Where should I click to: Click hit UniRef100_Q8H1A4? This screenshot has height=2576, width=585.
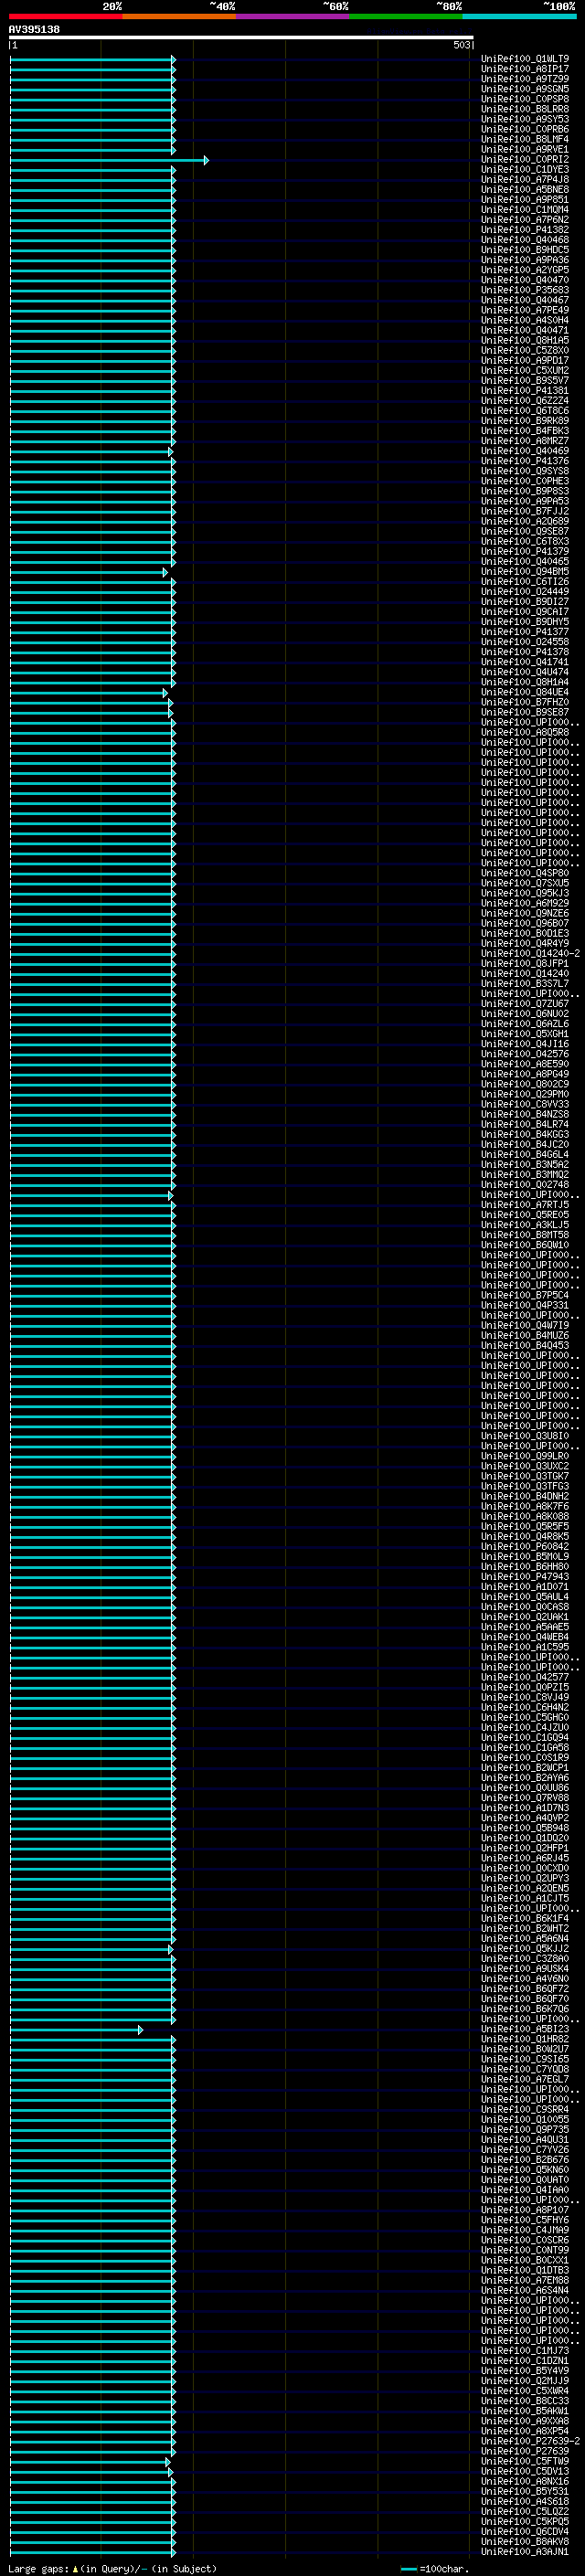coord(525,683)
